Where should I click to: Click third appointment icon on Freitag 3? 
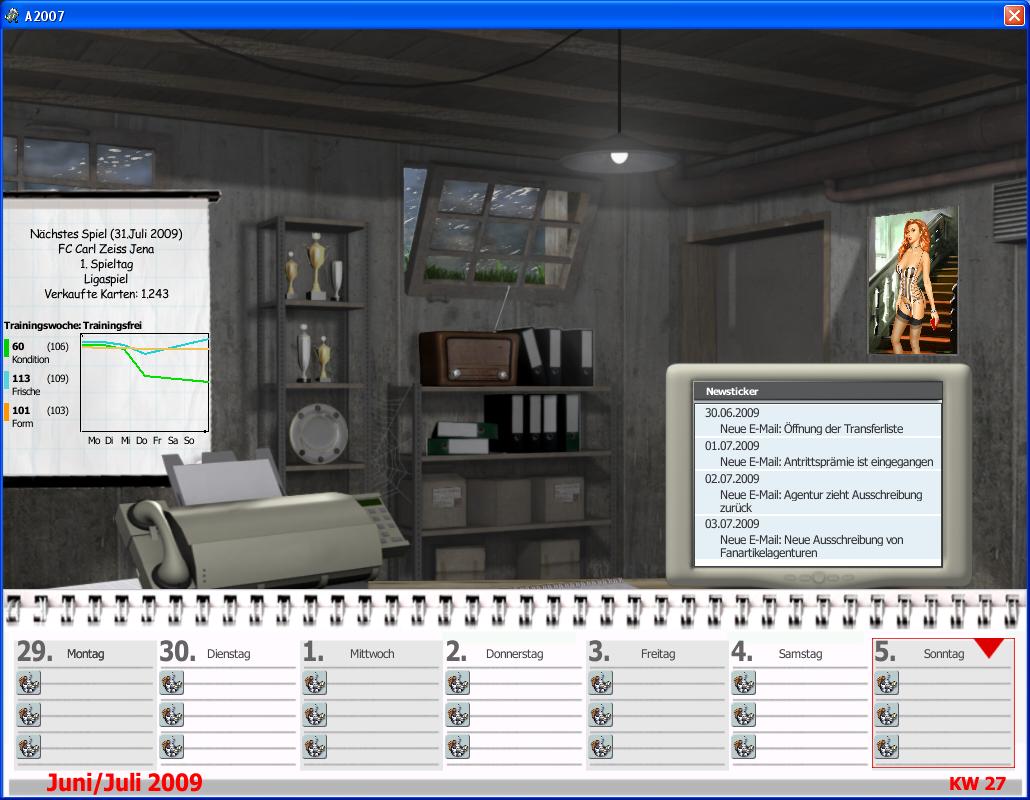coord(601,747)
